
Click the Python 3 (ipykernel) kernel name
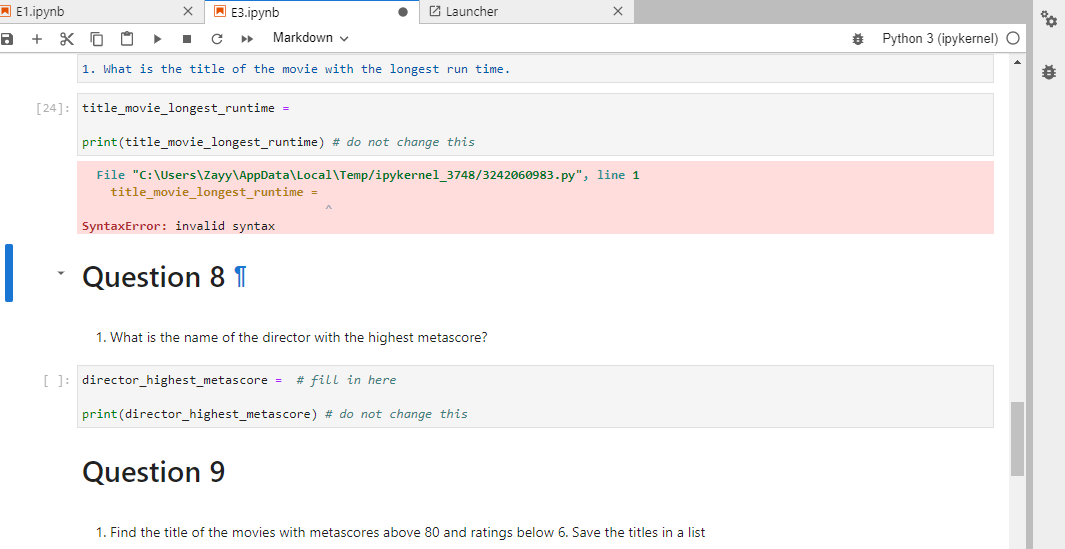click(x=940, y=39)
